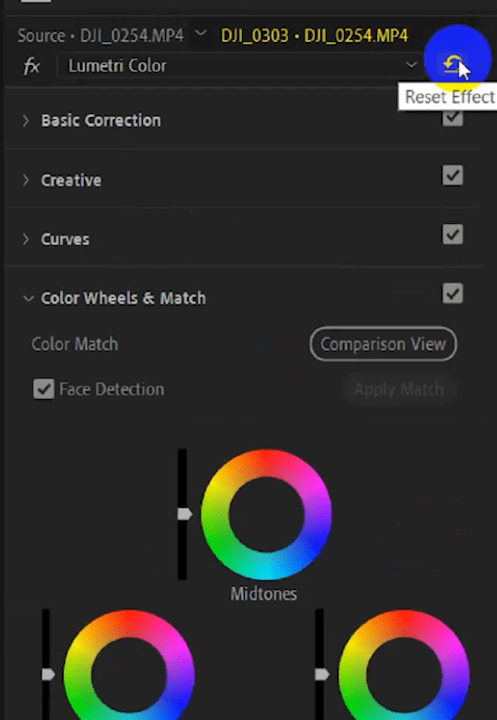Click the Highlights luminance slider handle
Viewport: 497px width, 720px height.
pyautogui.click(x=322, y=674)
